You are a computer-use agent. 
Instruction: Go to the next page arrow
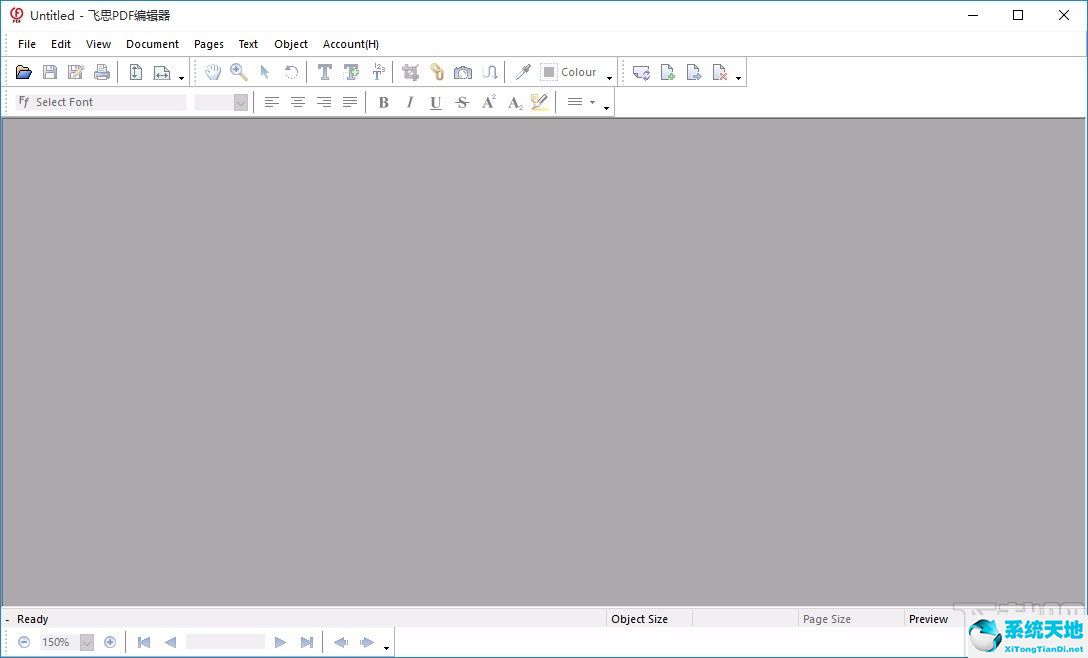280,642
